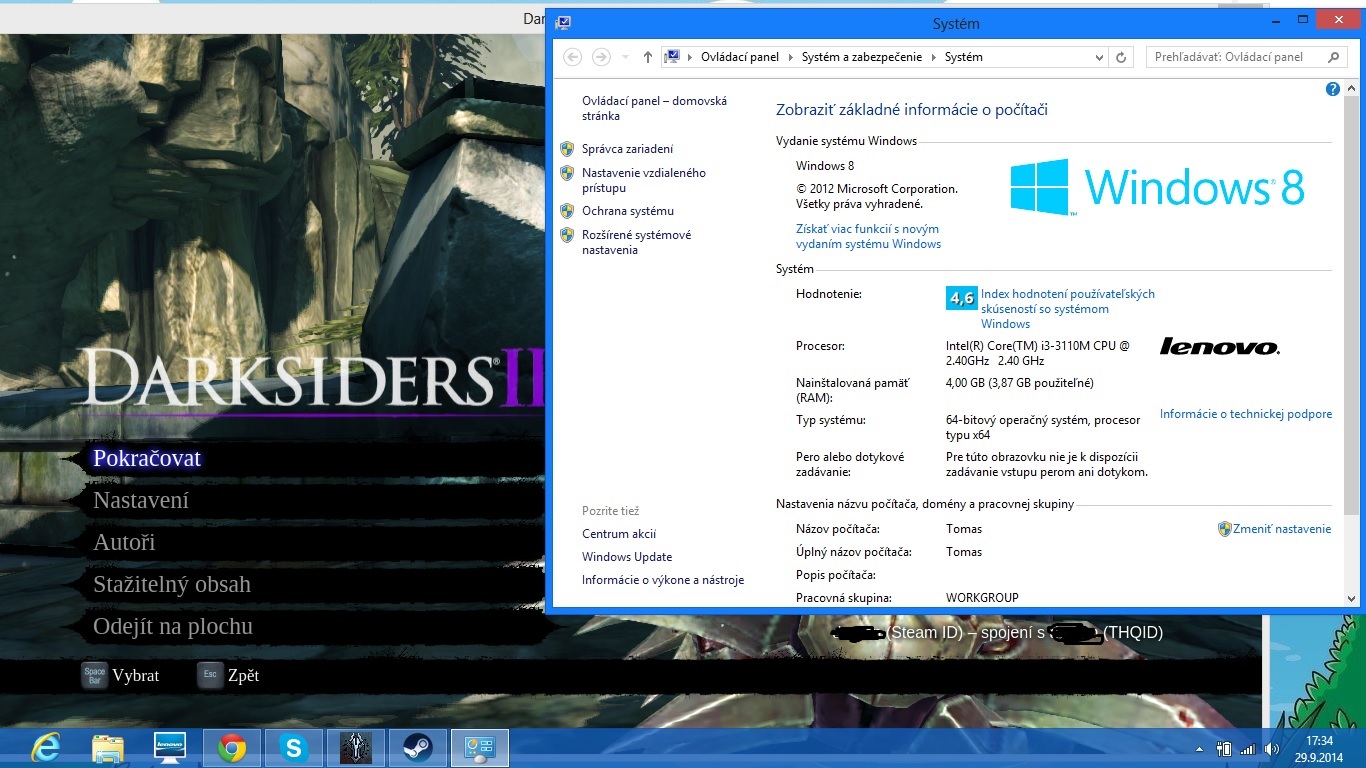The width and height of the screenshot is (1366, 768).
Task: Open Internet Explorer from the taskbar
Action: 45,747
